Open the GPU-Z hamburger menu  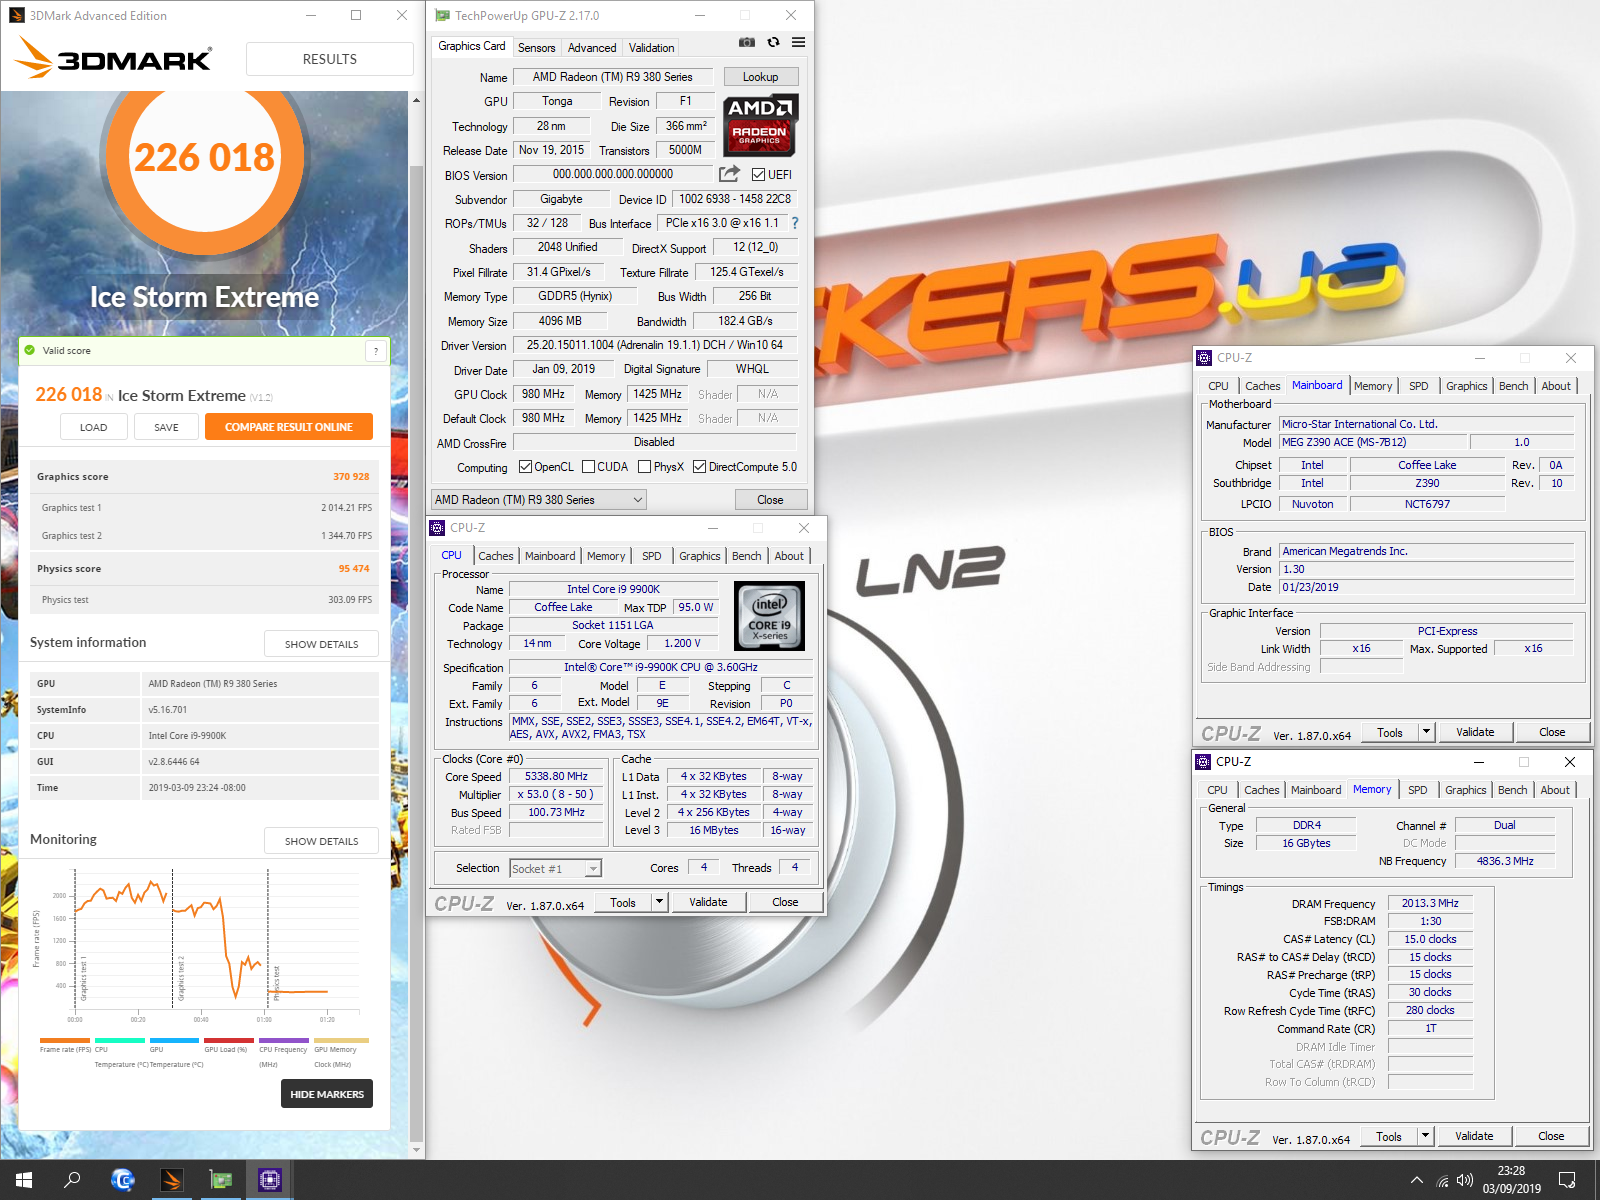coord(798,42)
